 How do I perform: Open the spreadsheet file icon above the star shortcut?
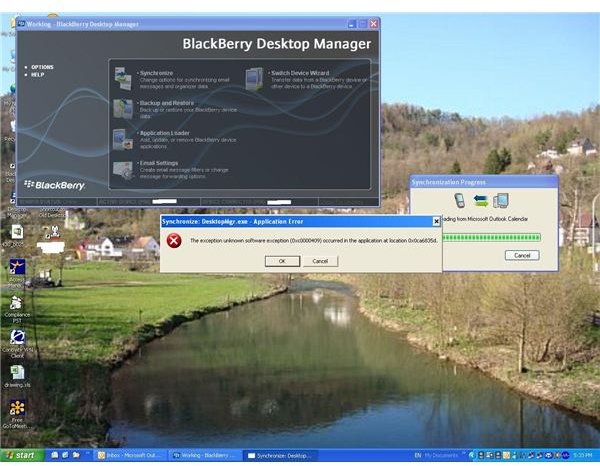pyautogui.click(x=17, y=232)
